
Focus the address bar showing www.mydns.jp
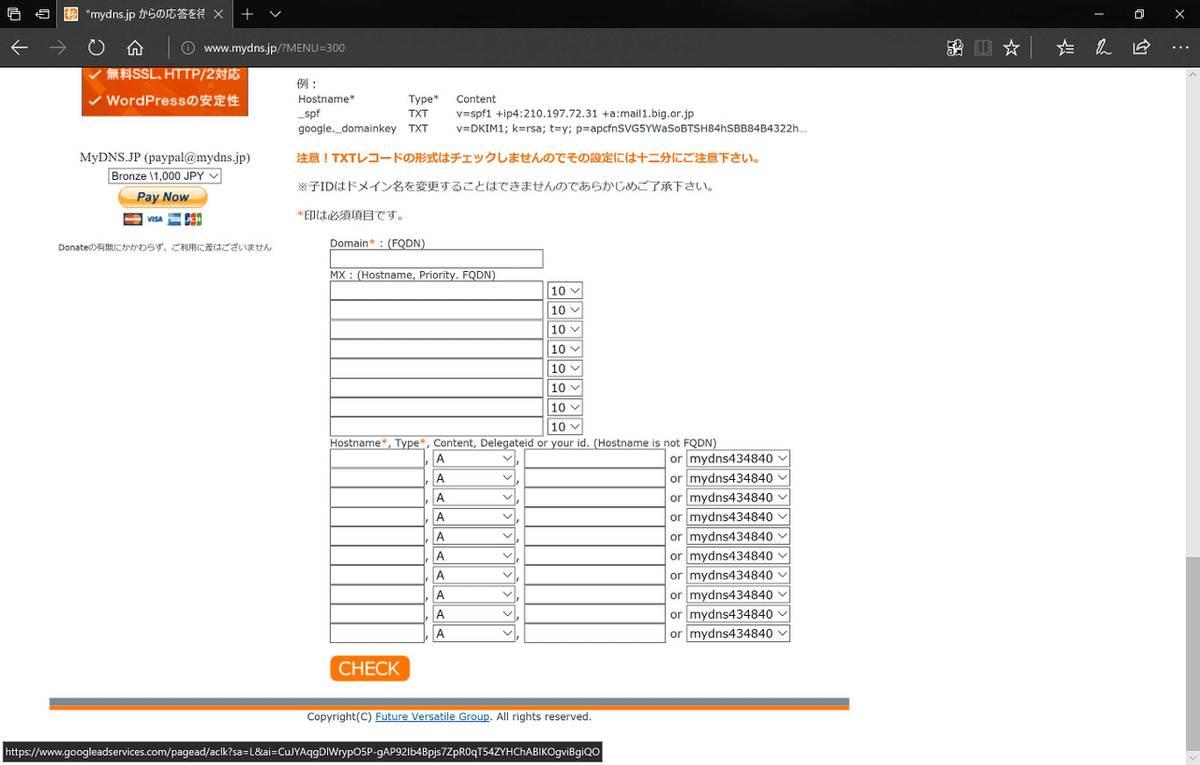(560, 48)
